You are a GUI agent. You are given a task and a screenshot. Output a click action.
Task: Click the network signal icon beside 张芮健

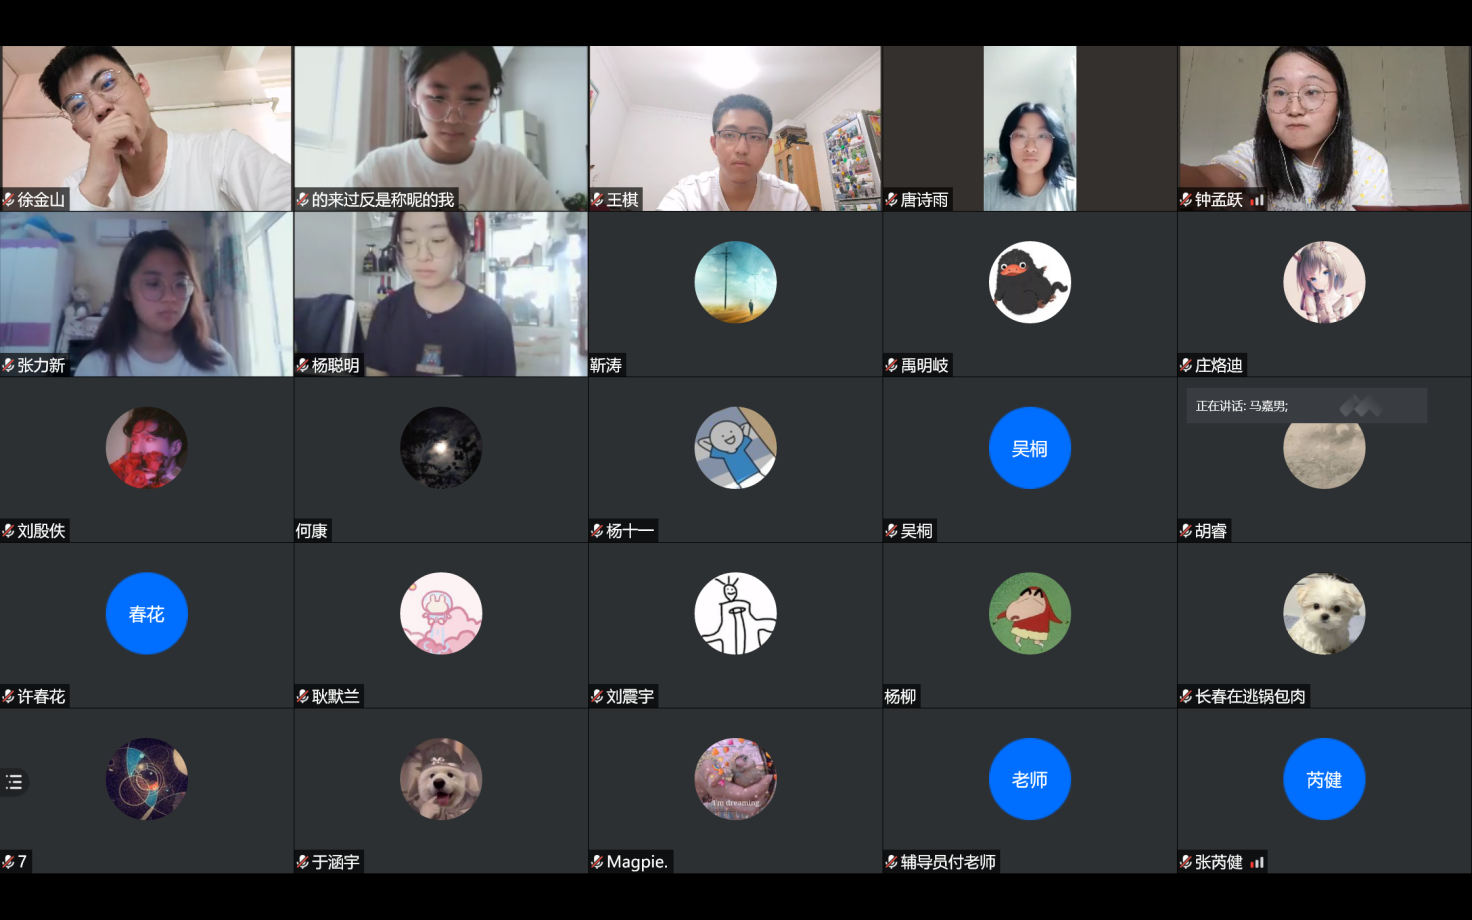(1257, 862)
